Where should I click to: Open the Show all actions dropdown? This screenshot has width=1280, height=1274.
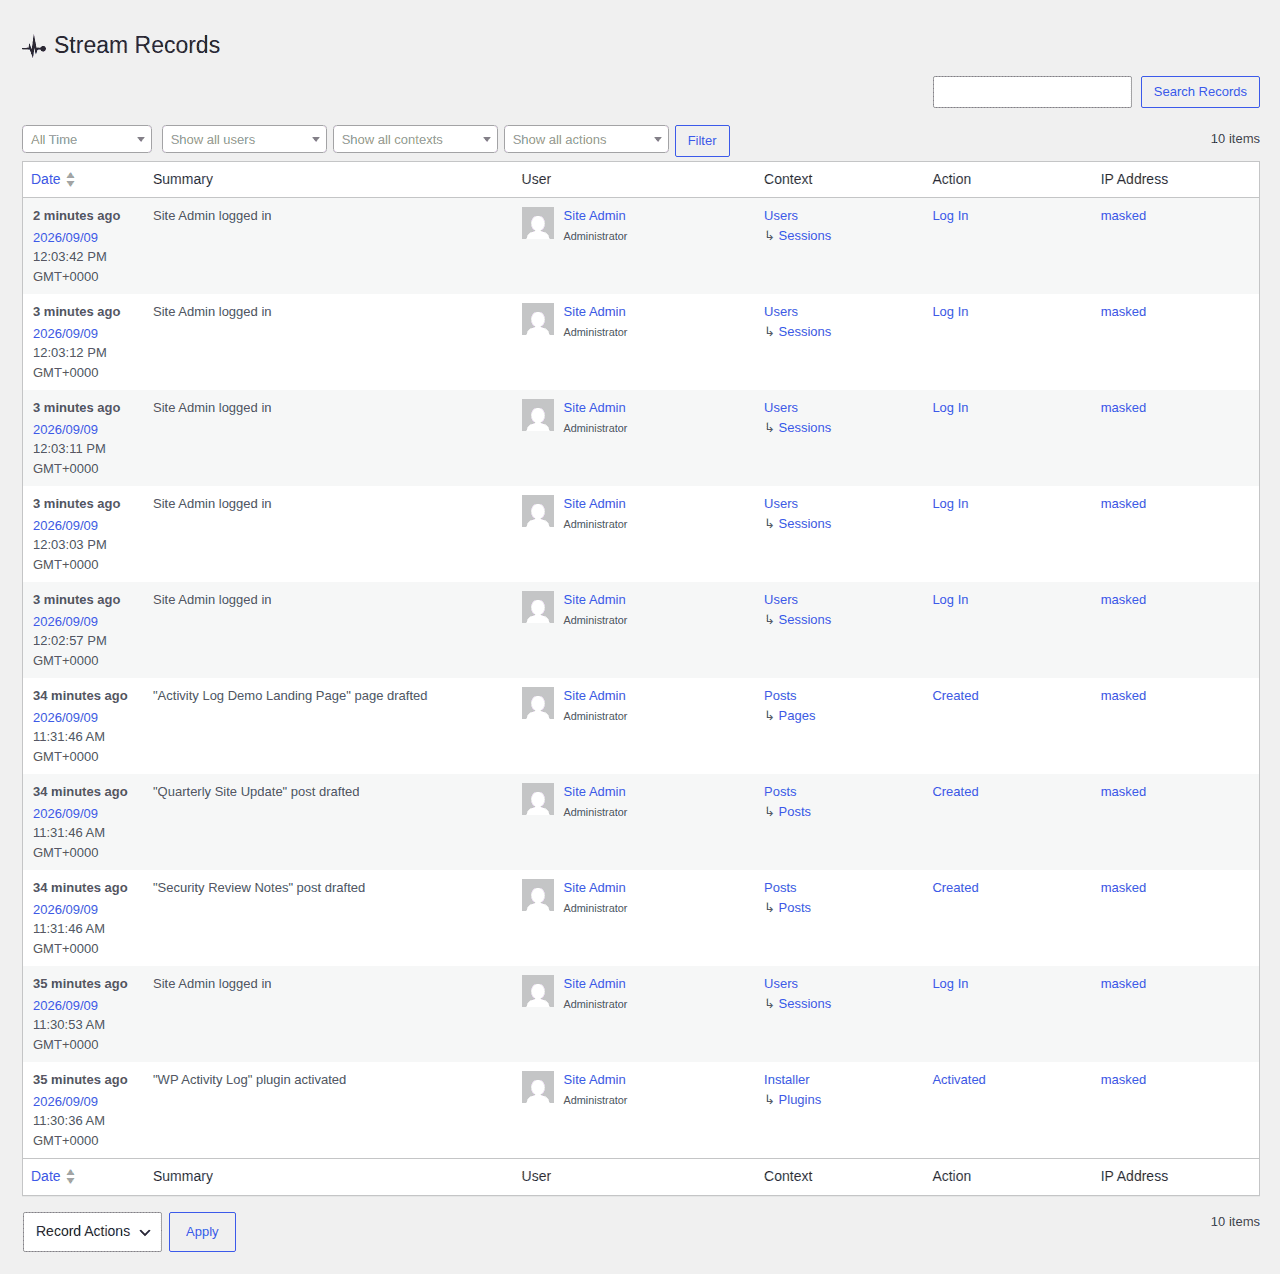click(x=587, y=139)
